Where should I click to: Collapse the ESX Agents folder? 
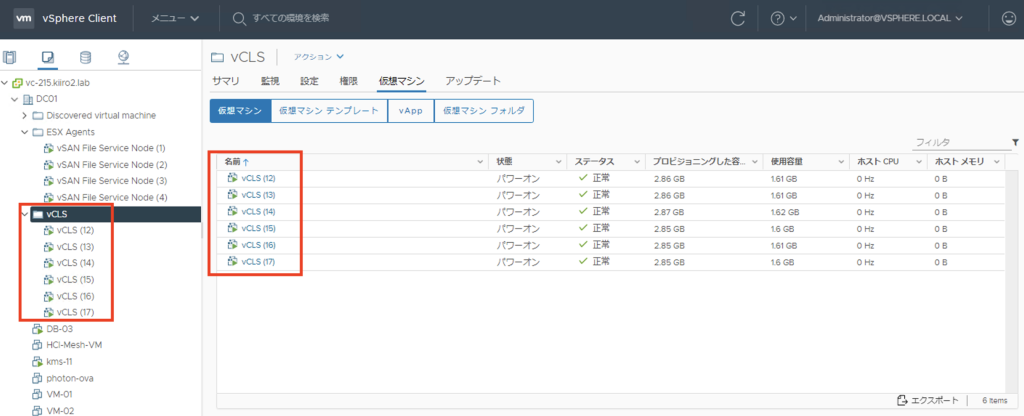point(25,132)
